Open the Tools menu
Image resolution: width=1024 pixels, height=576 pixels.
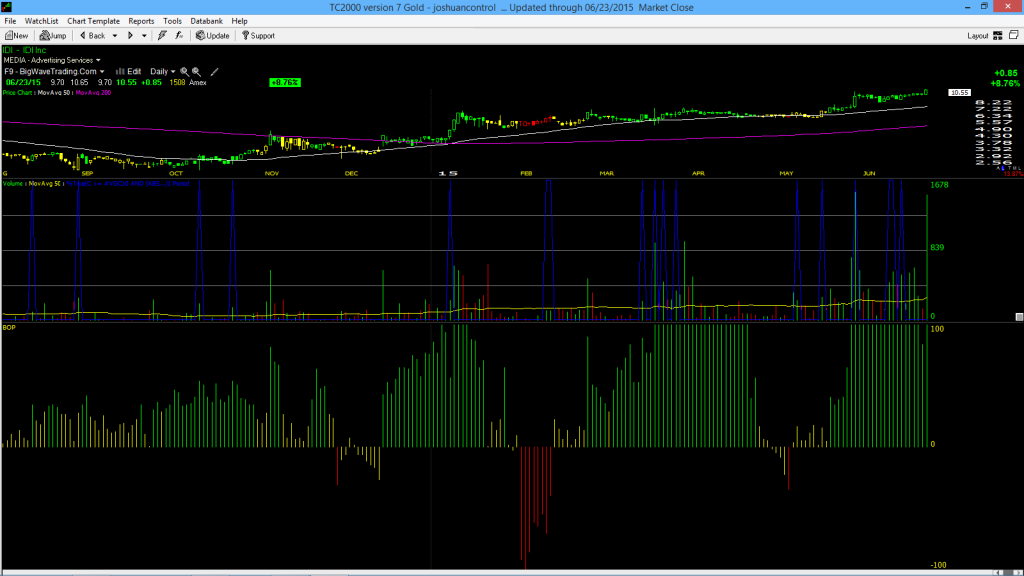[172, 21]
